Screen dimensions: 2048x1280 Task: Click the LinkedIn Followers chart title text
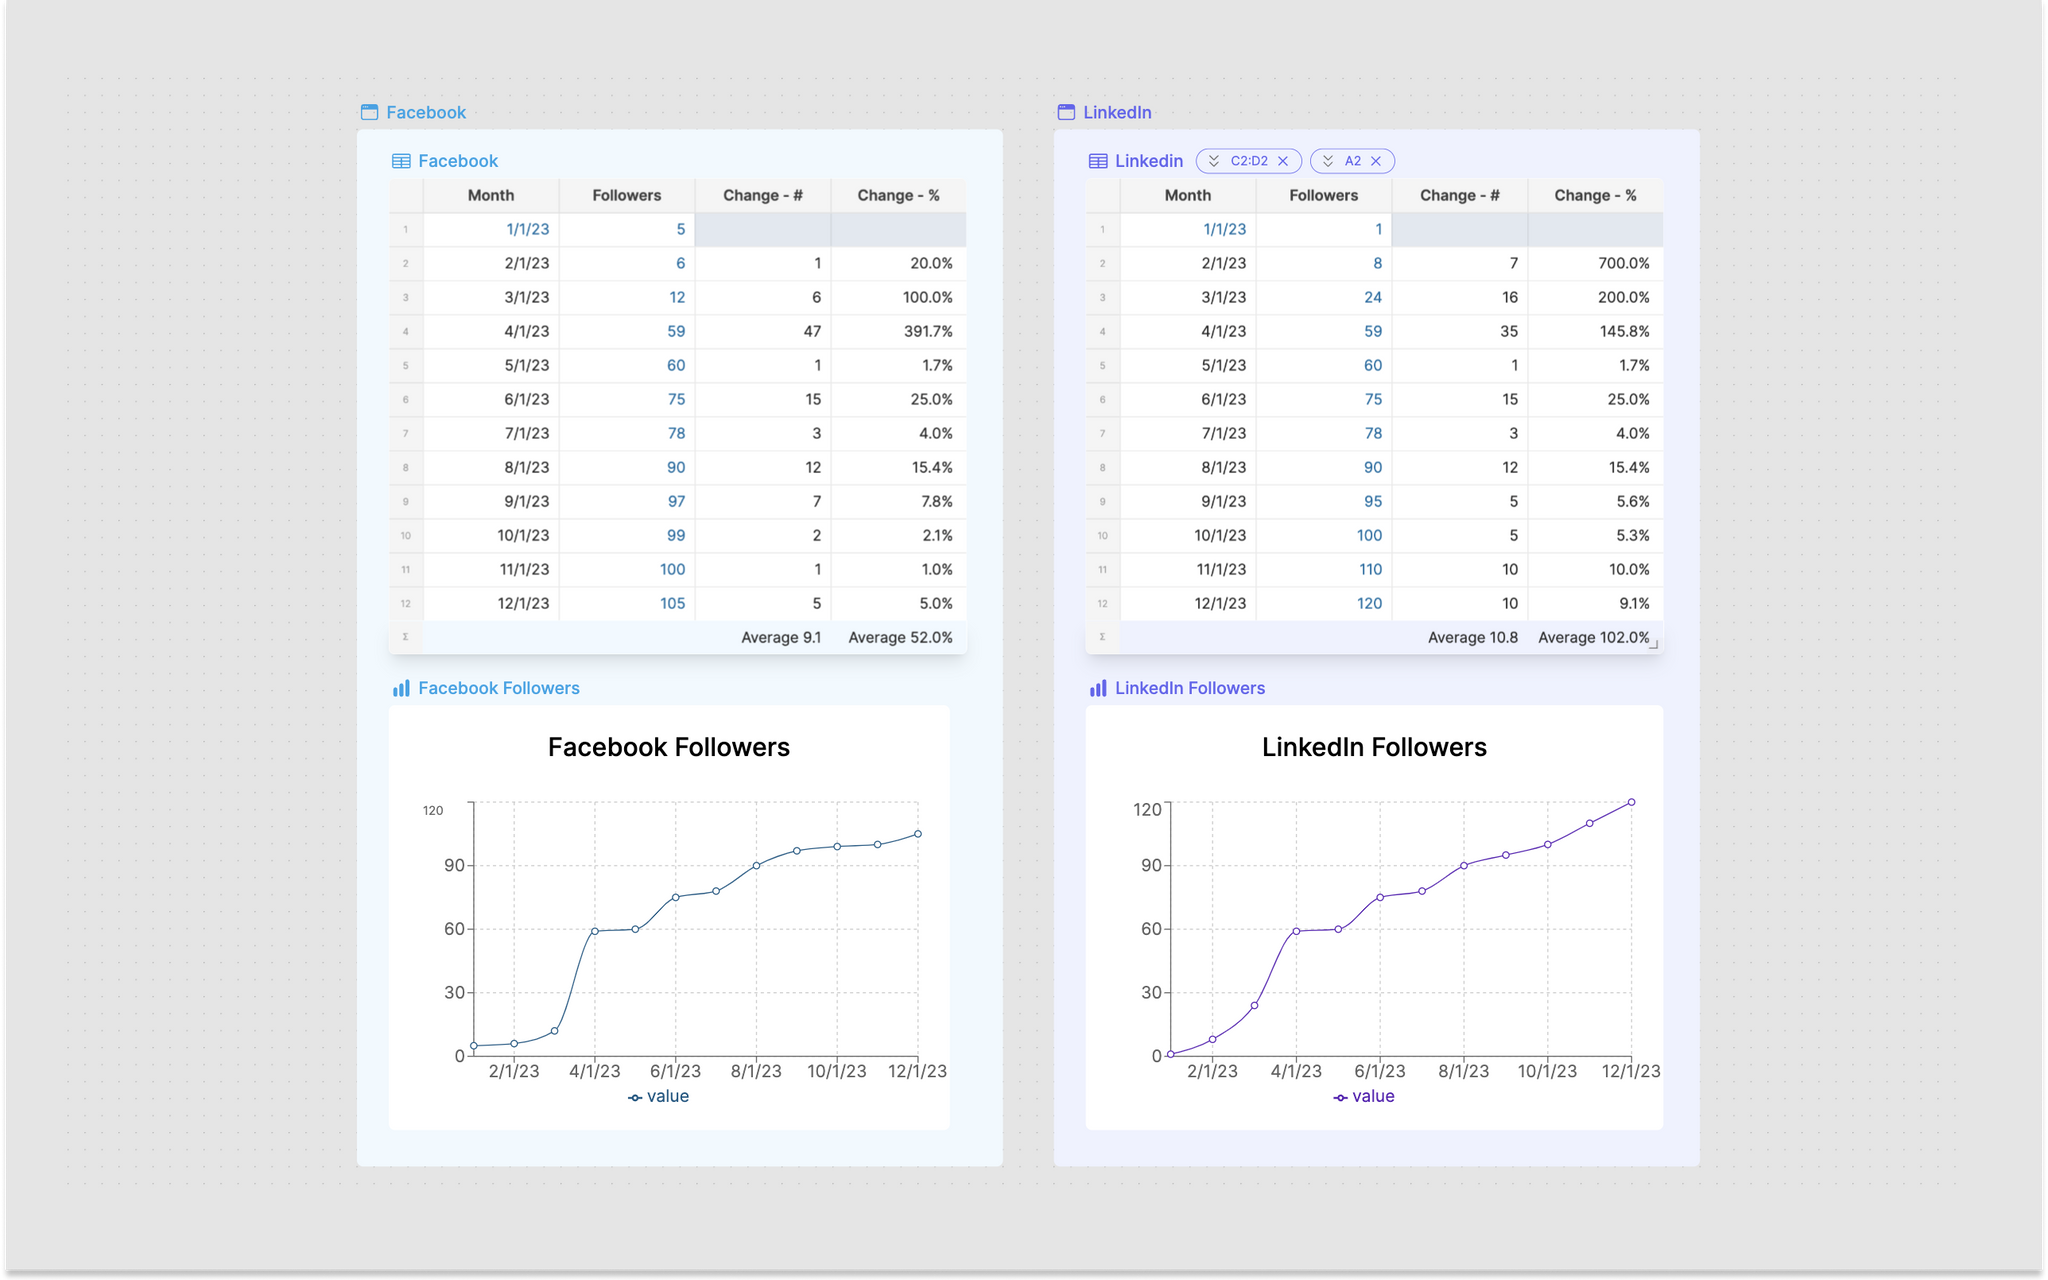click(1374, 747)
